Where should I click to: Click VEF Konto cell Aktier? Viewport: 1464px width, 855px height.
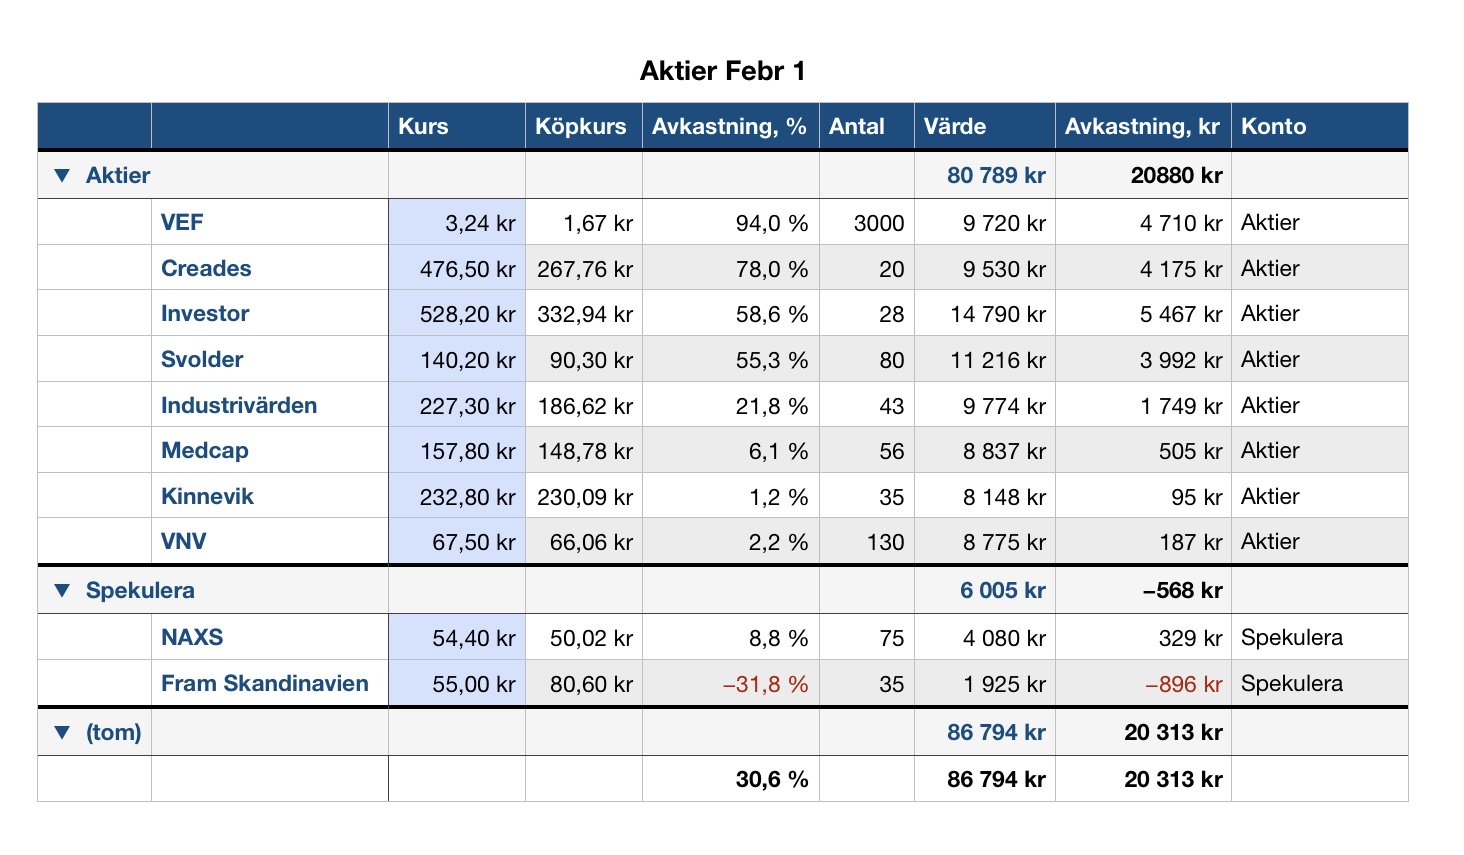tap(1320, 222)
